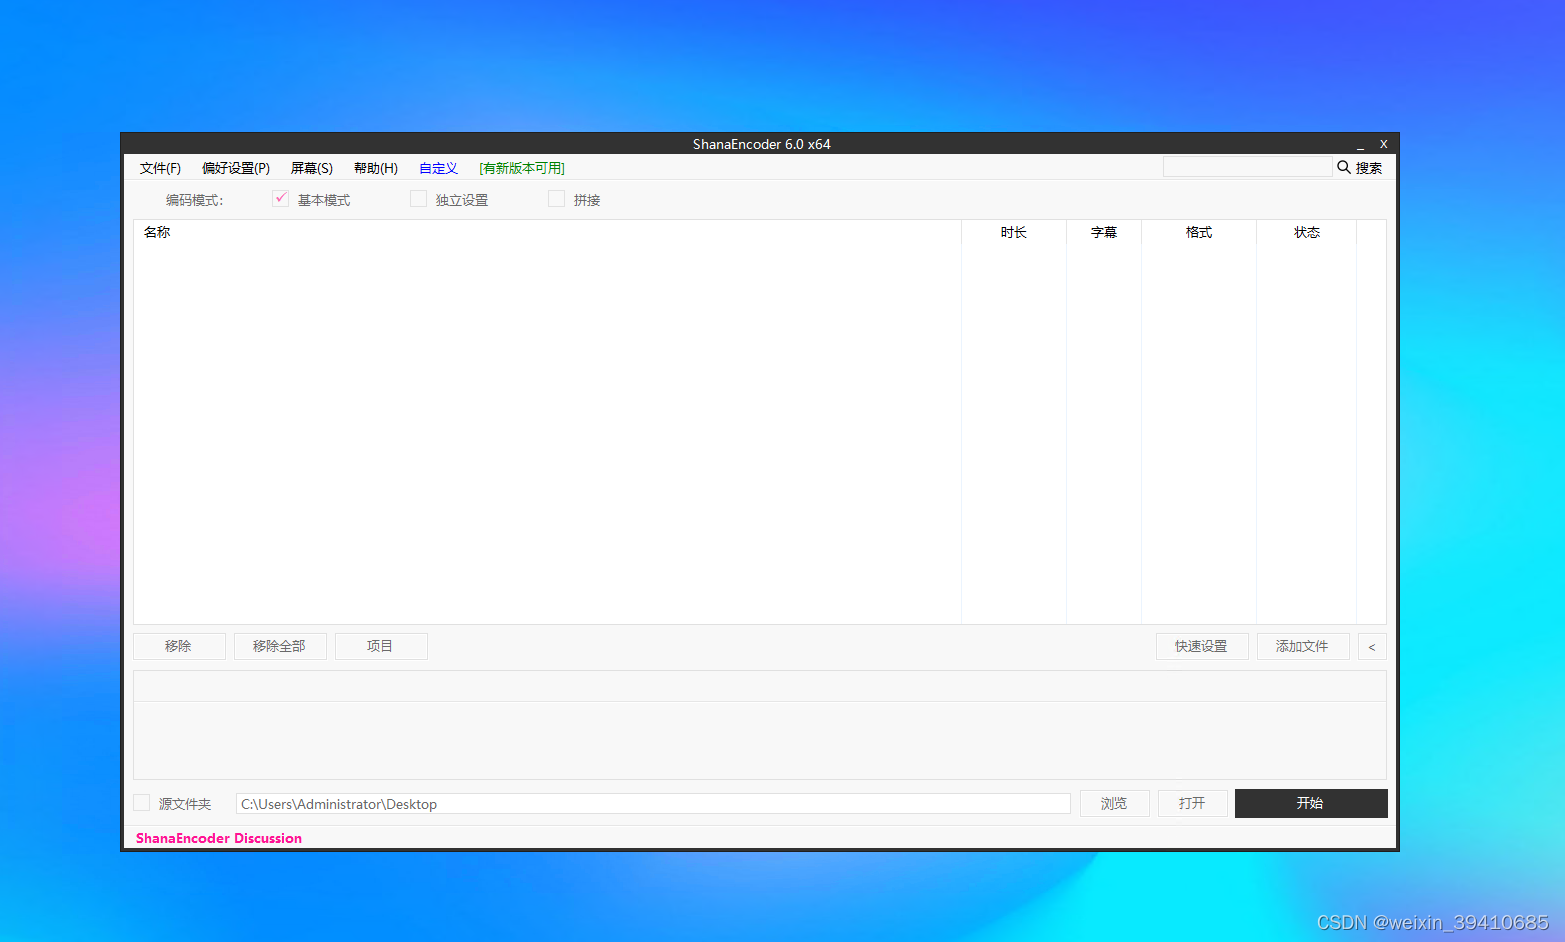Click the 字幕 column header
Image resolution: width=1565 pixels, height=942 pixels.
pyautogui.click(x=1104, y=232)
